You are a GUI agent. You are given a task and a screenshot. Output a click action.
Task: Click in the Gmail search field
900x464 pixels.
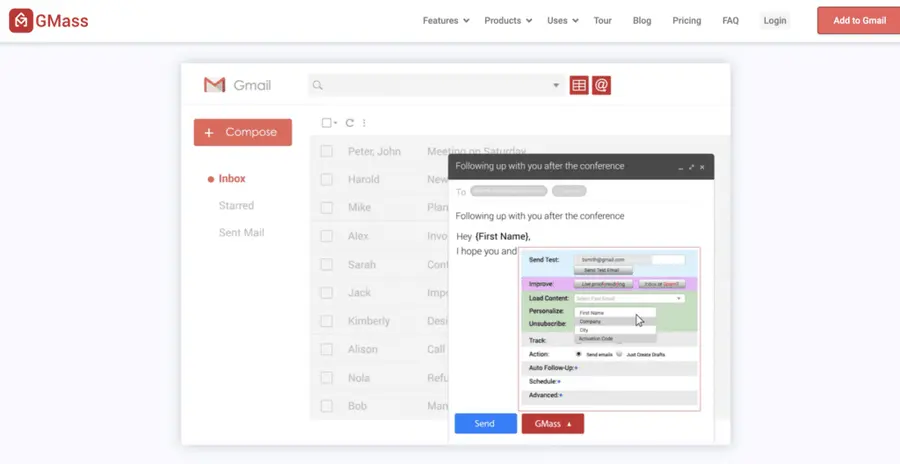[x=436, y=86]
